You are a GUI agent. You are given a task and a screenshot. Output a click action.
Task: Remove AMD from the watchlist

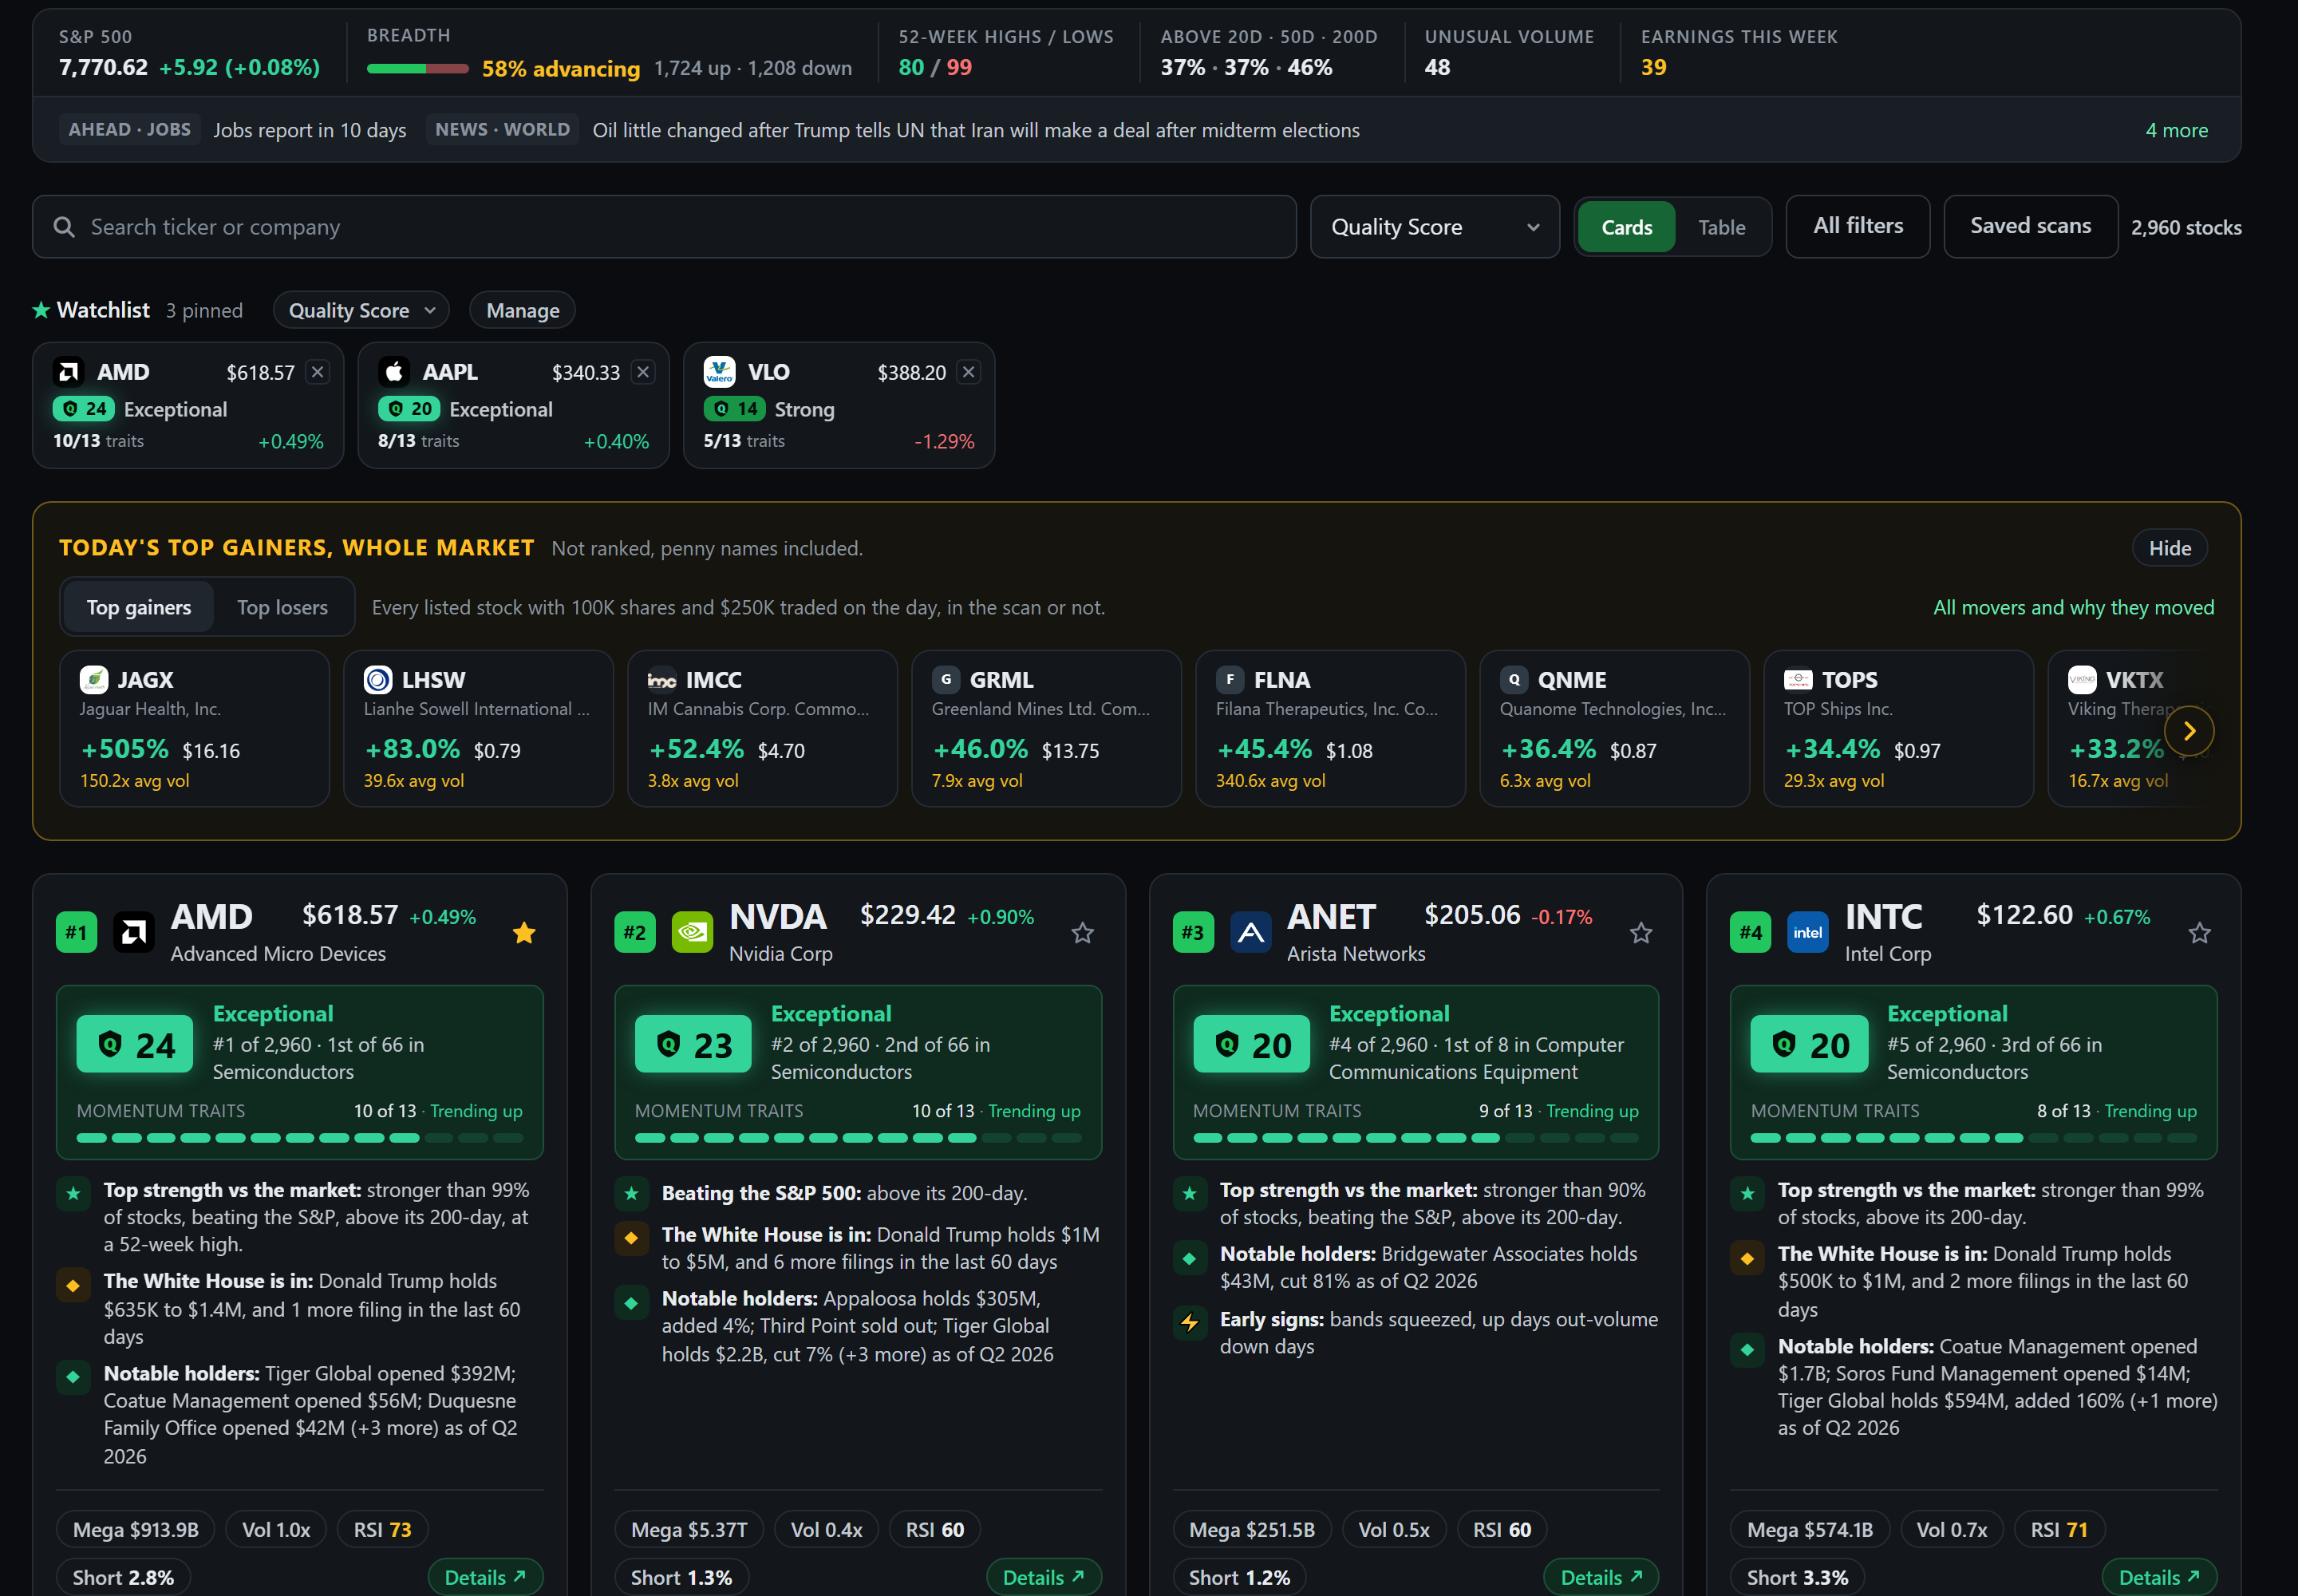[318, 372]
